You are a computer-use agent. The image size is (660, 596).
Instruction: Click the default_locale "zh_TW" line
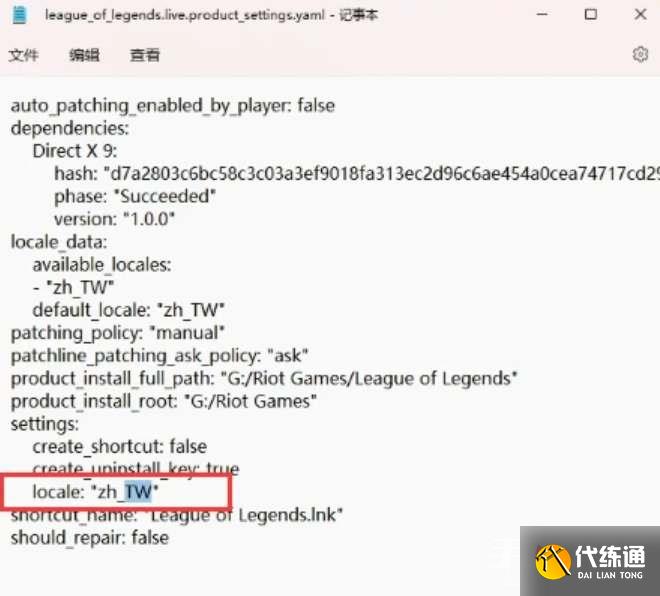click(128, 310)
